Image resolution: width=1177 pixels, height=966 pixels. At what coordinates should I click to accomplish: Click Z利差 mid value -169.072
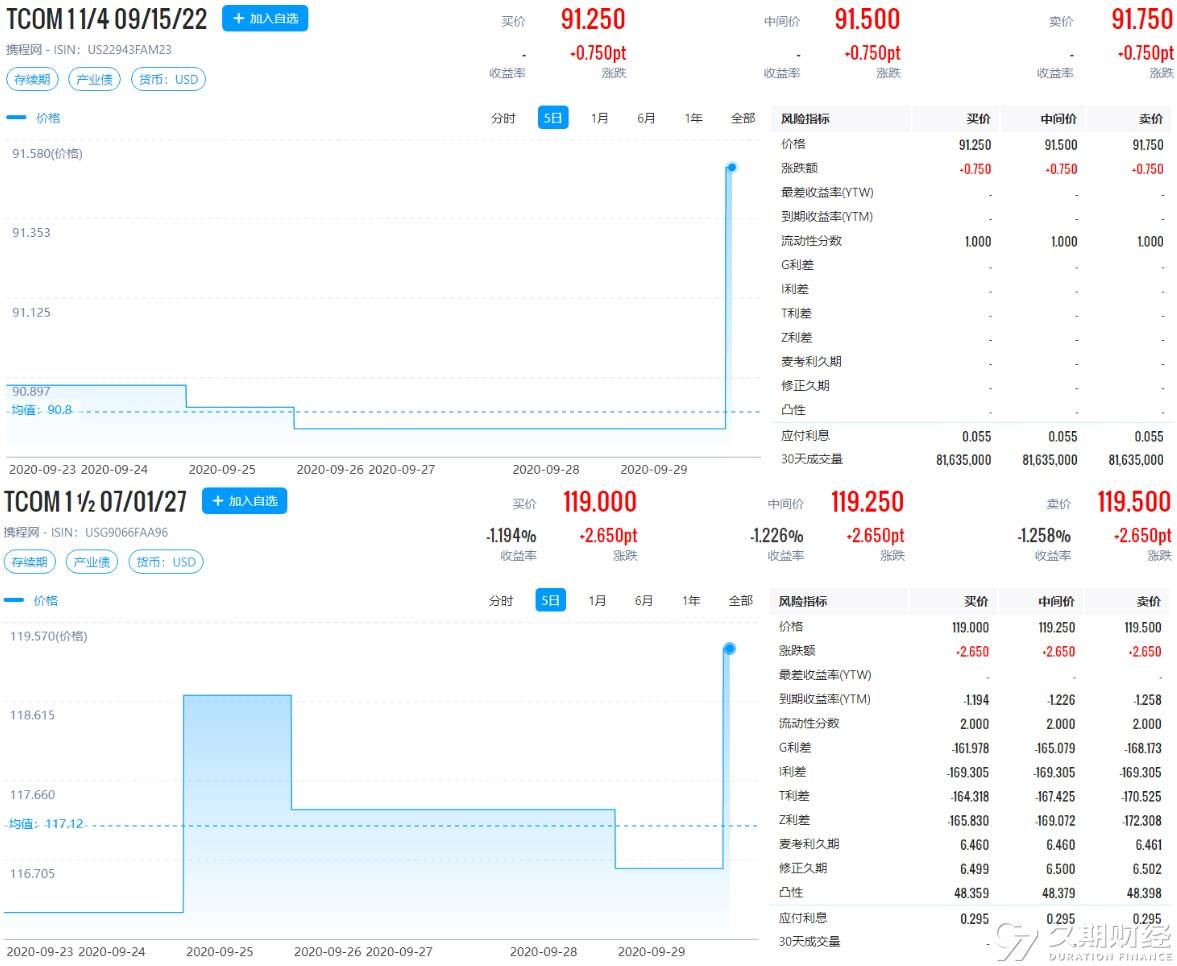1054,820
